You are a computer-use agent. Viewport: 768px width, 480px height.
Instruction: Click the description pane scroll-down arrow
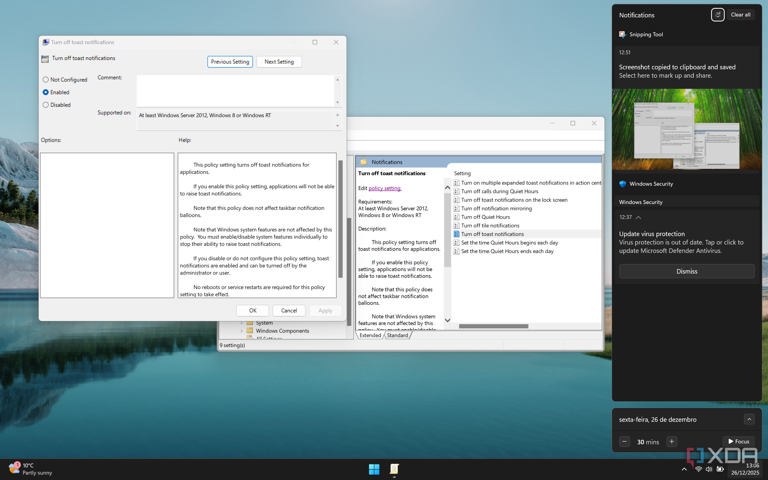[x=447, y=320]
